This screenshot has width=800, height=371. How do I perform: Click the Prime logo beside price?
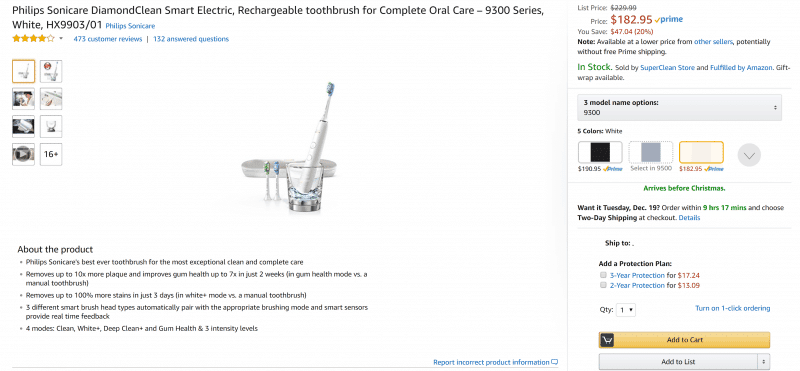[669, 20]
